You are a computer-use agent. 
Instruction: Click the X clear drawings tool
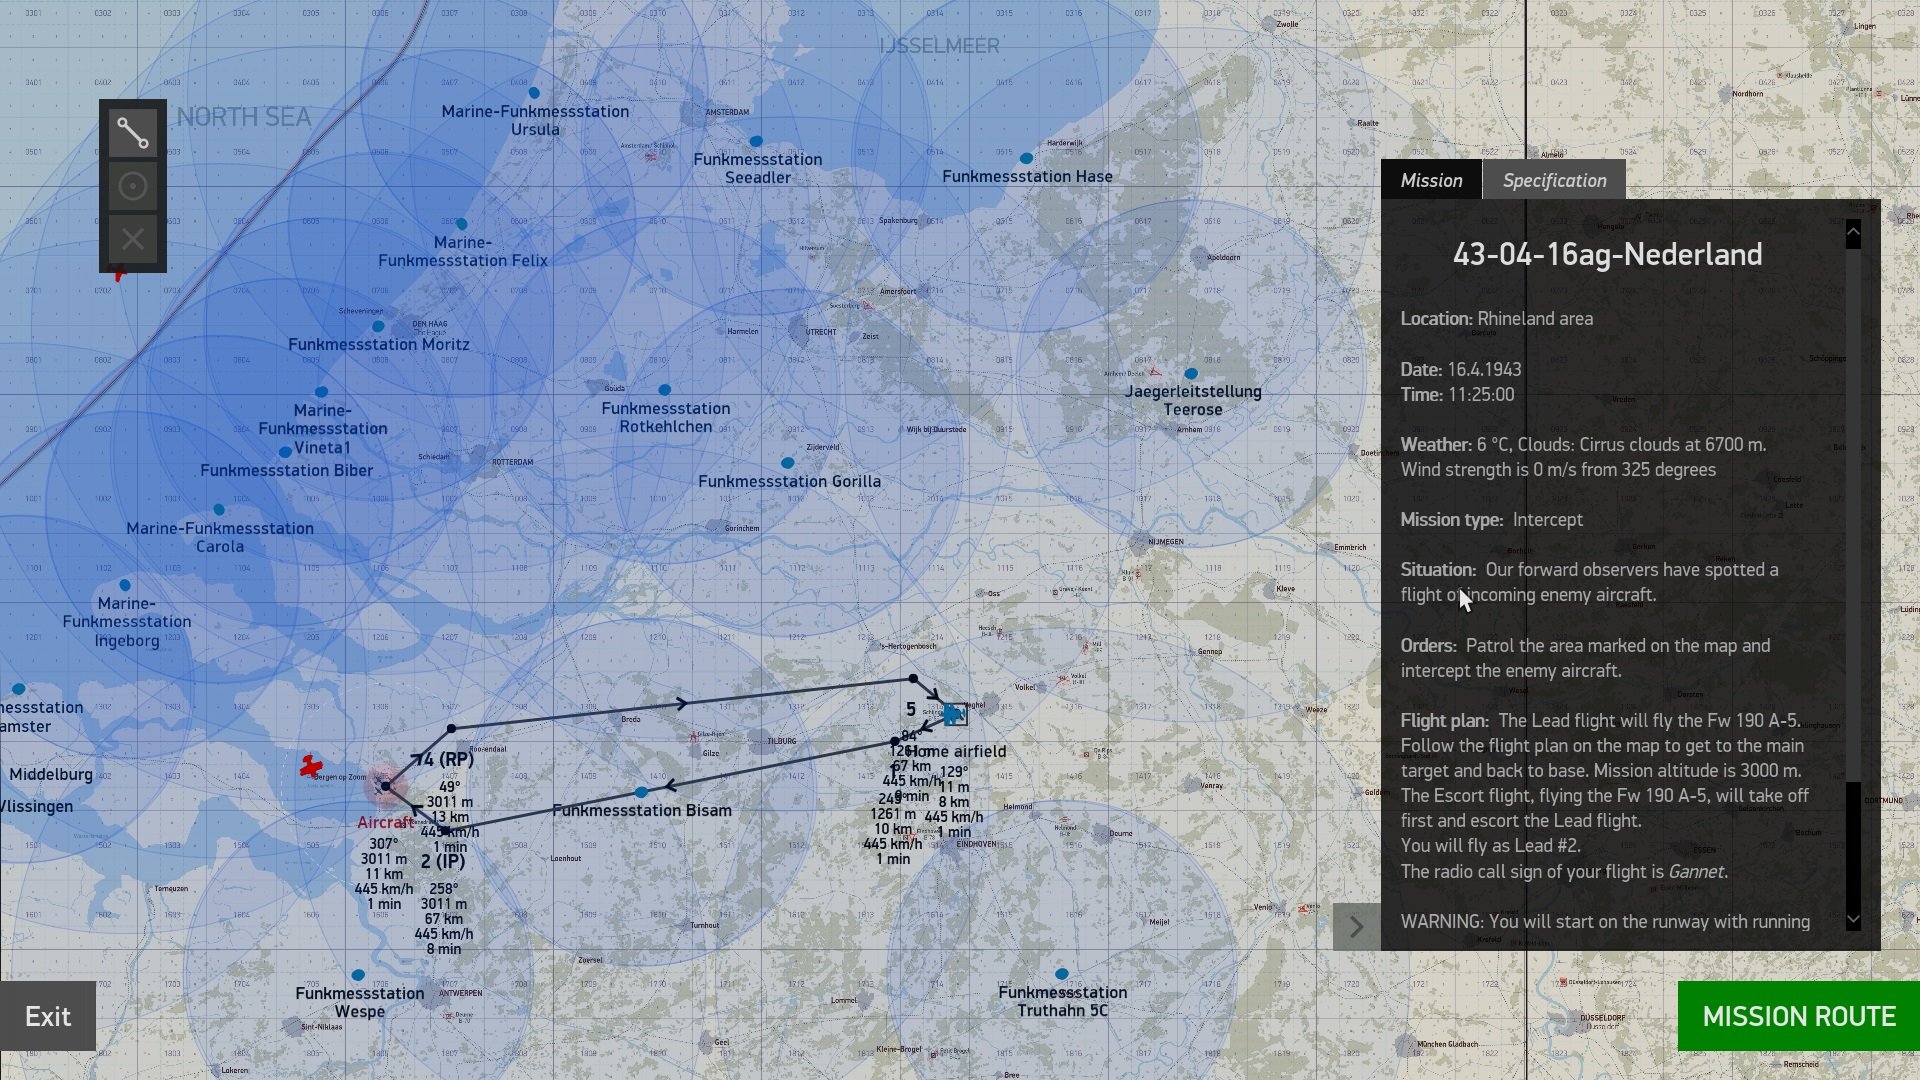(x=133, y=239)
